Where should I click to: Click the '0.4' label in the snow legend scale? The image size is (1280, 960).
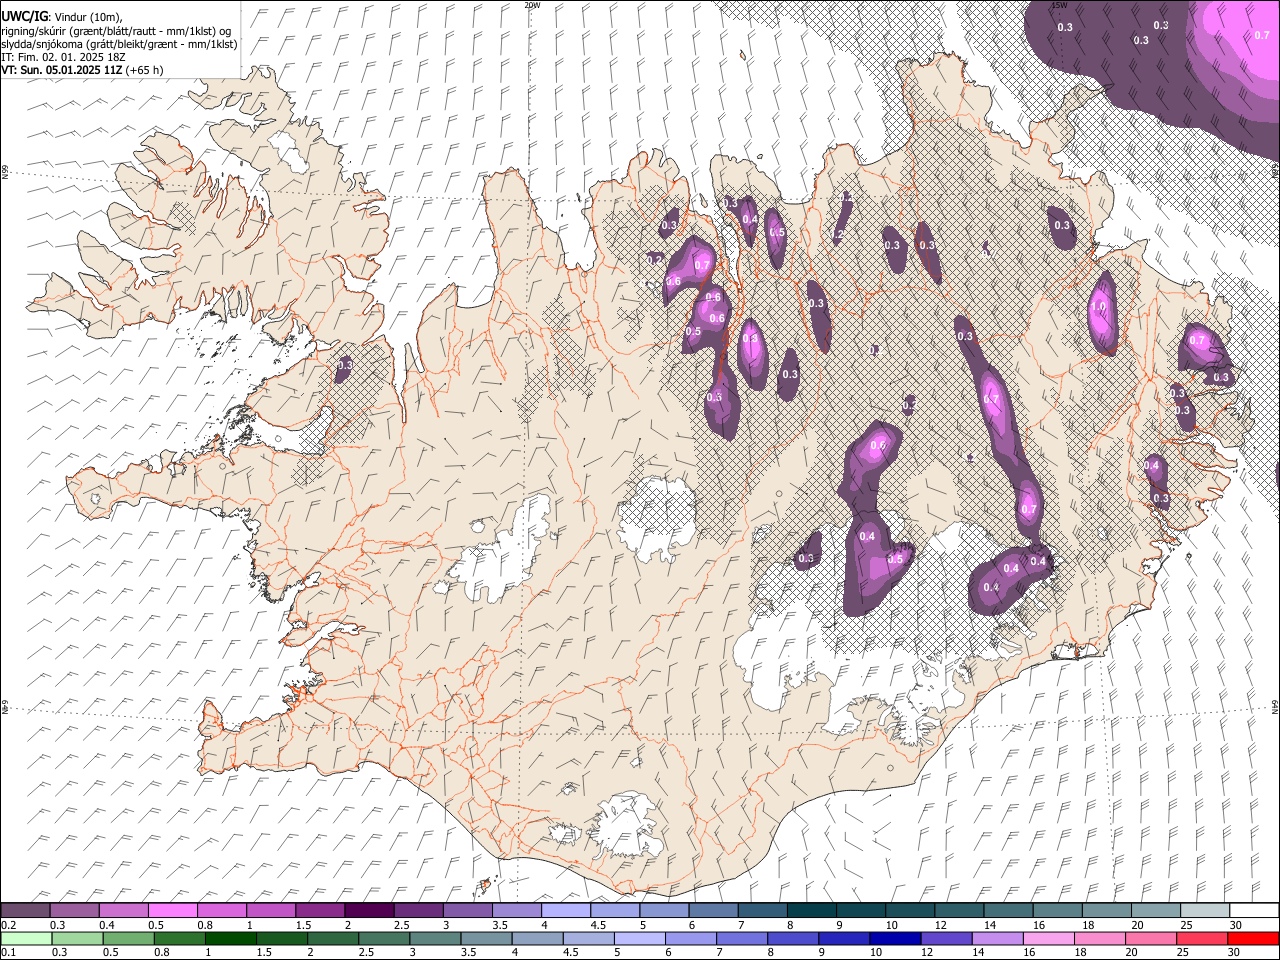point(106,925)
